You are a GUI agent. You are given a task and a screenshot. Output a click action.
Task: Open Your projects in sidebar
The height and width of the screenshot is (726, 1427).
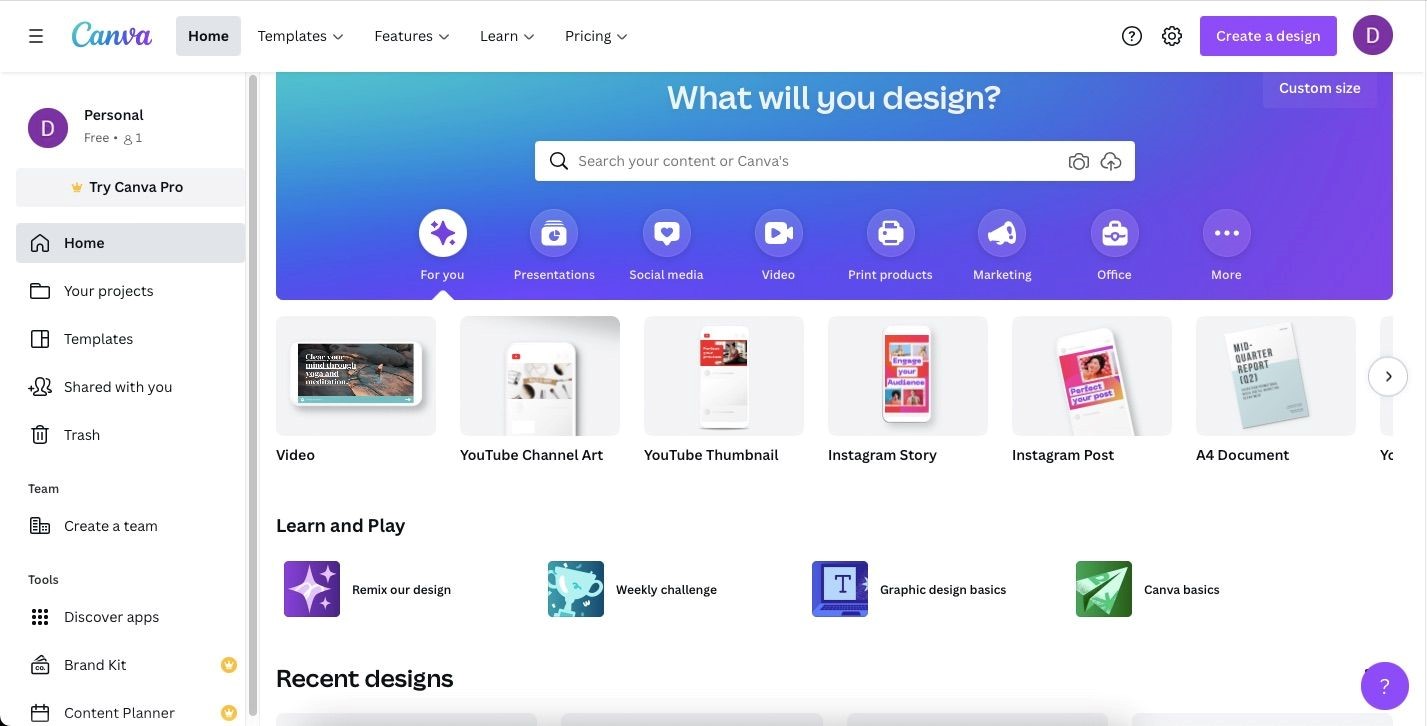[130, 291]
